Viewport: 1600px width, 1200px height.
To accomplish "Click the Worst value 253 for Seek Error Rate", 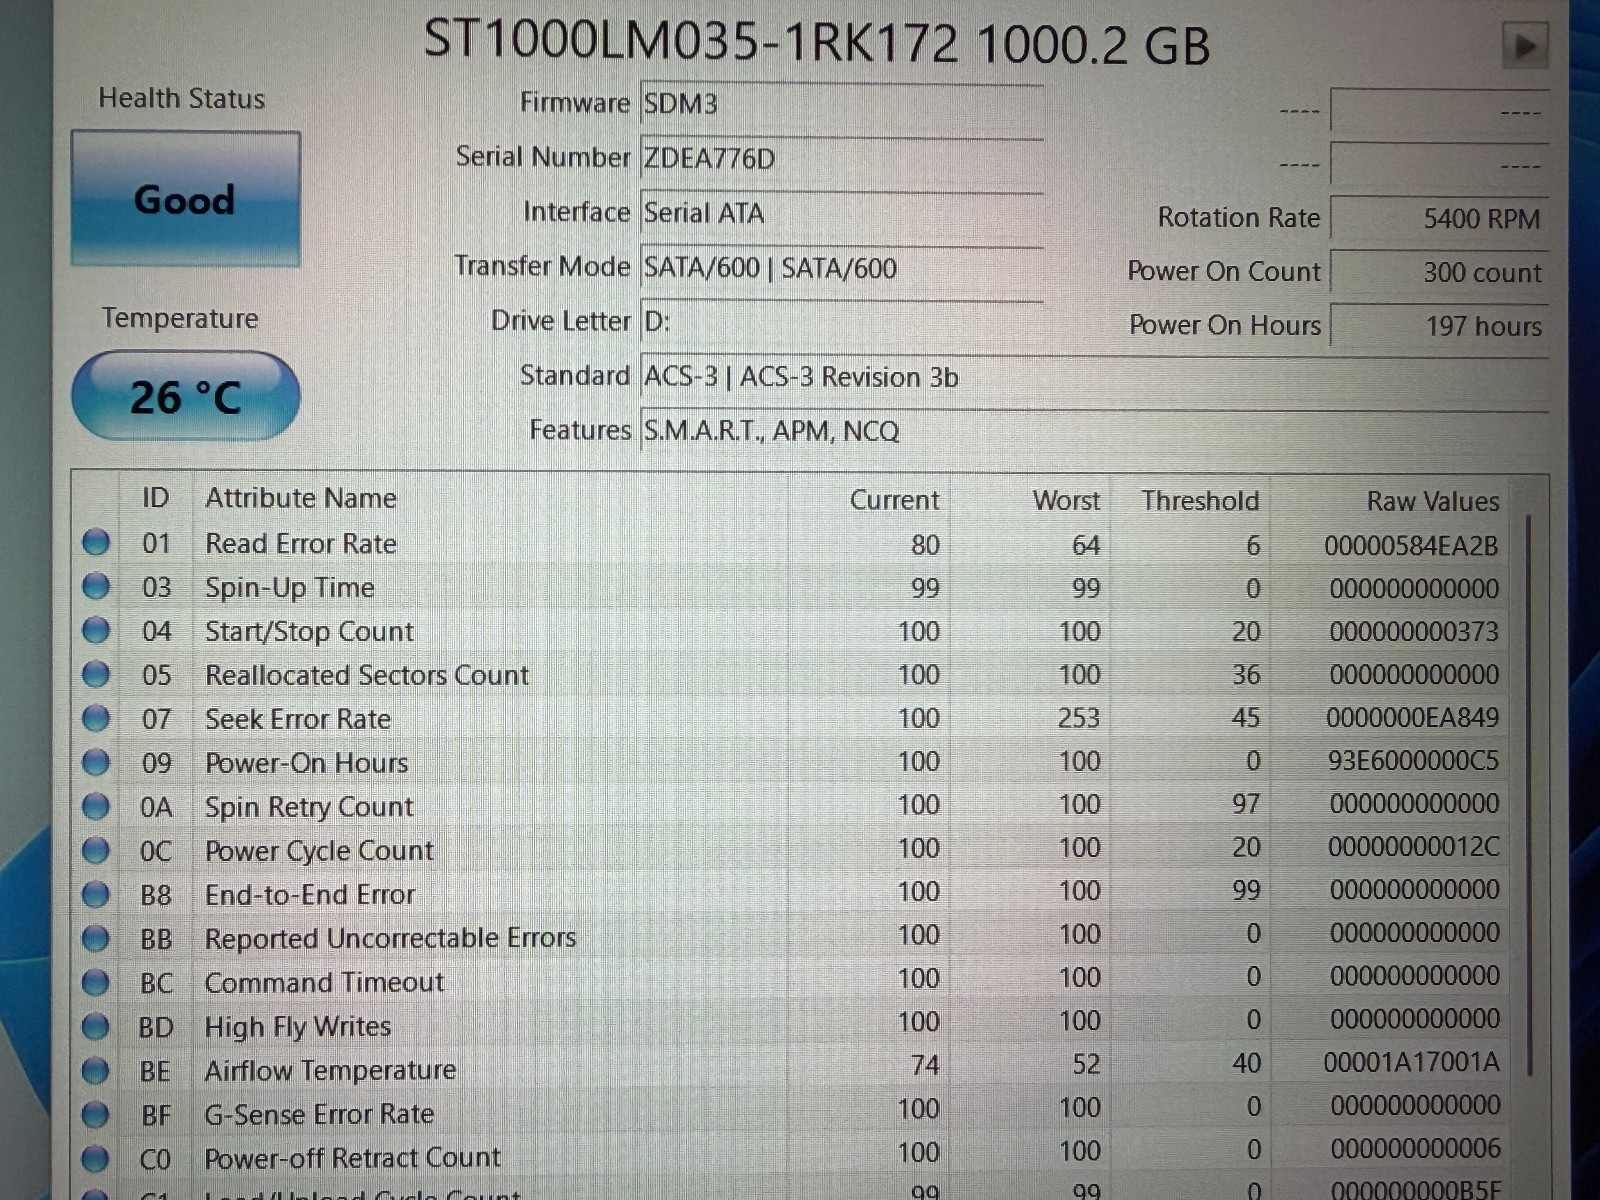I will (1080, 718).
